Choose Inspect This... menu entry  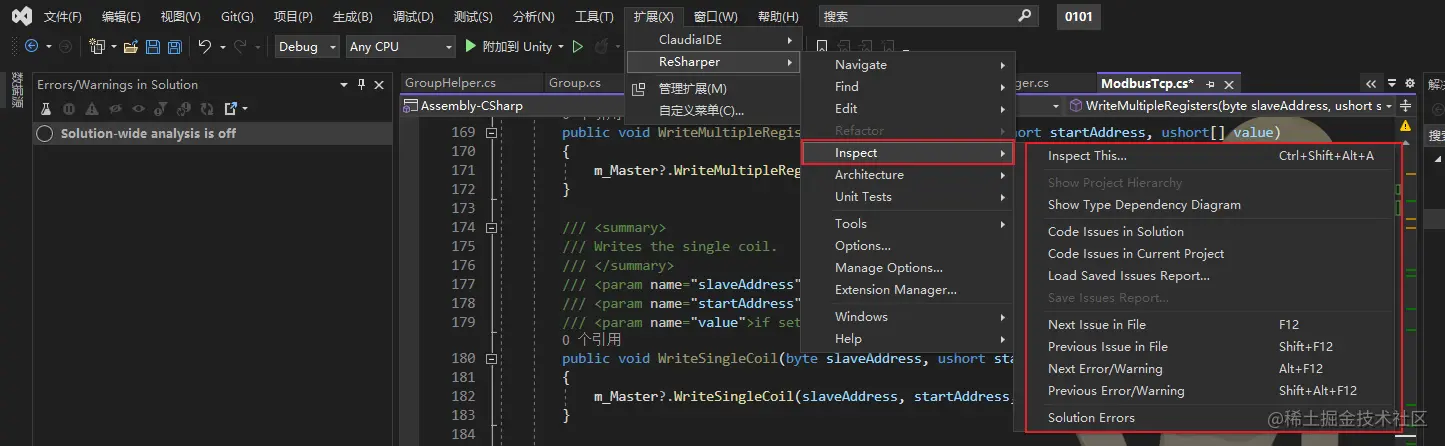pos(1212,156)
